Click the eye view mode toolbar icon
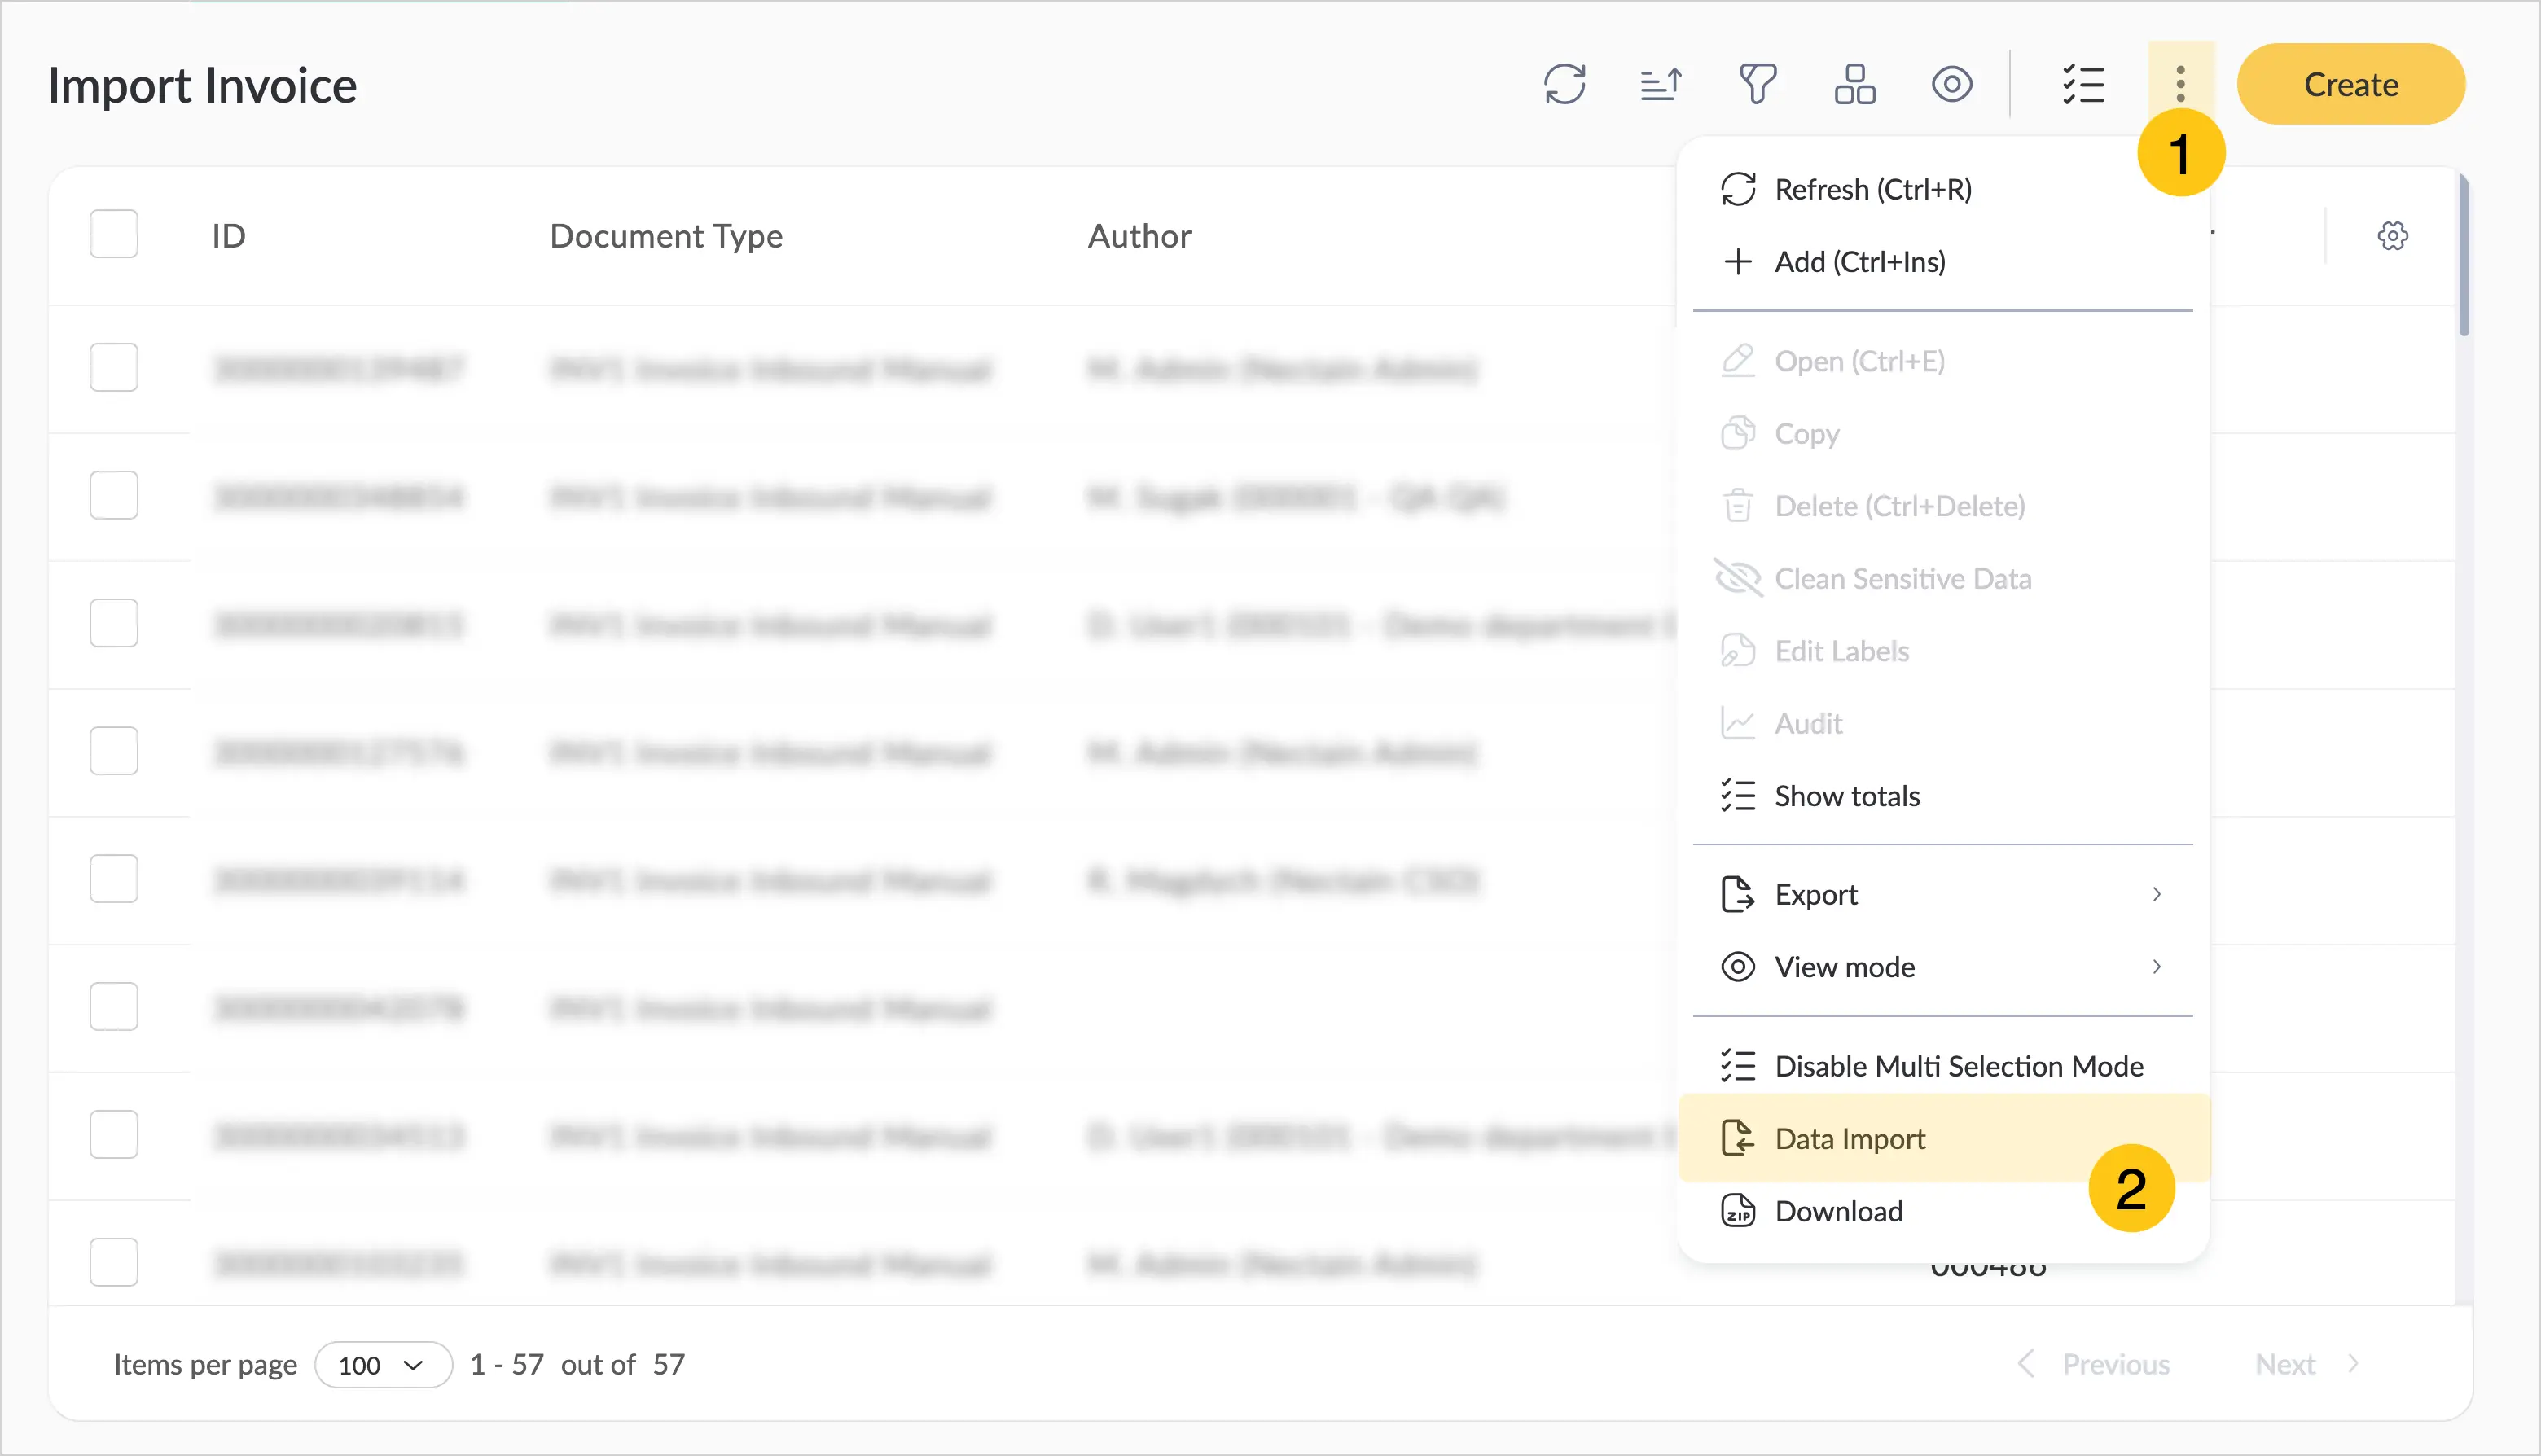The height and width of the screenshot is (1456, 2541). 1951,84
